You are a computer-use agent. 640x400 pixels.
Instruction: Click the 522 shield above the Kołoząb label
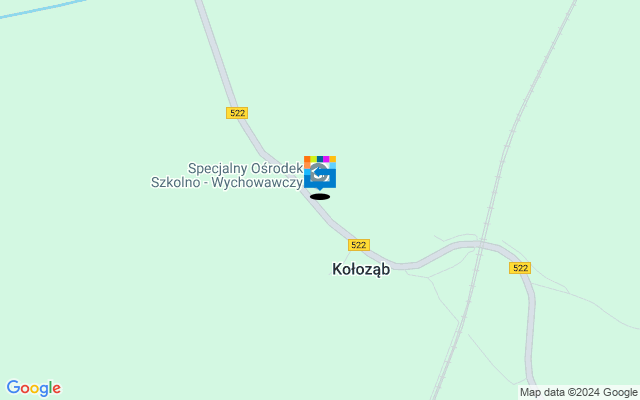(359, 245)
